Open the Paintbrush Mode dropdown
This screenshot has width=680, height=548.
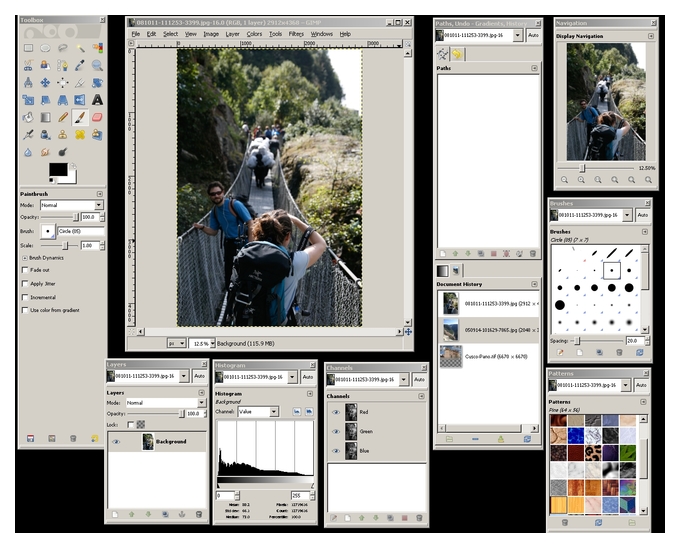pyautogui.click(x=72, y=205)
